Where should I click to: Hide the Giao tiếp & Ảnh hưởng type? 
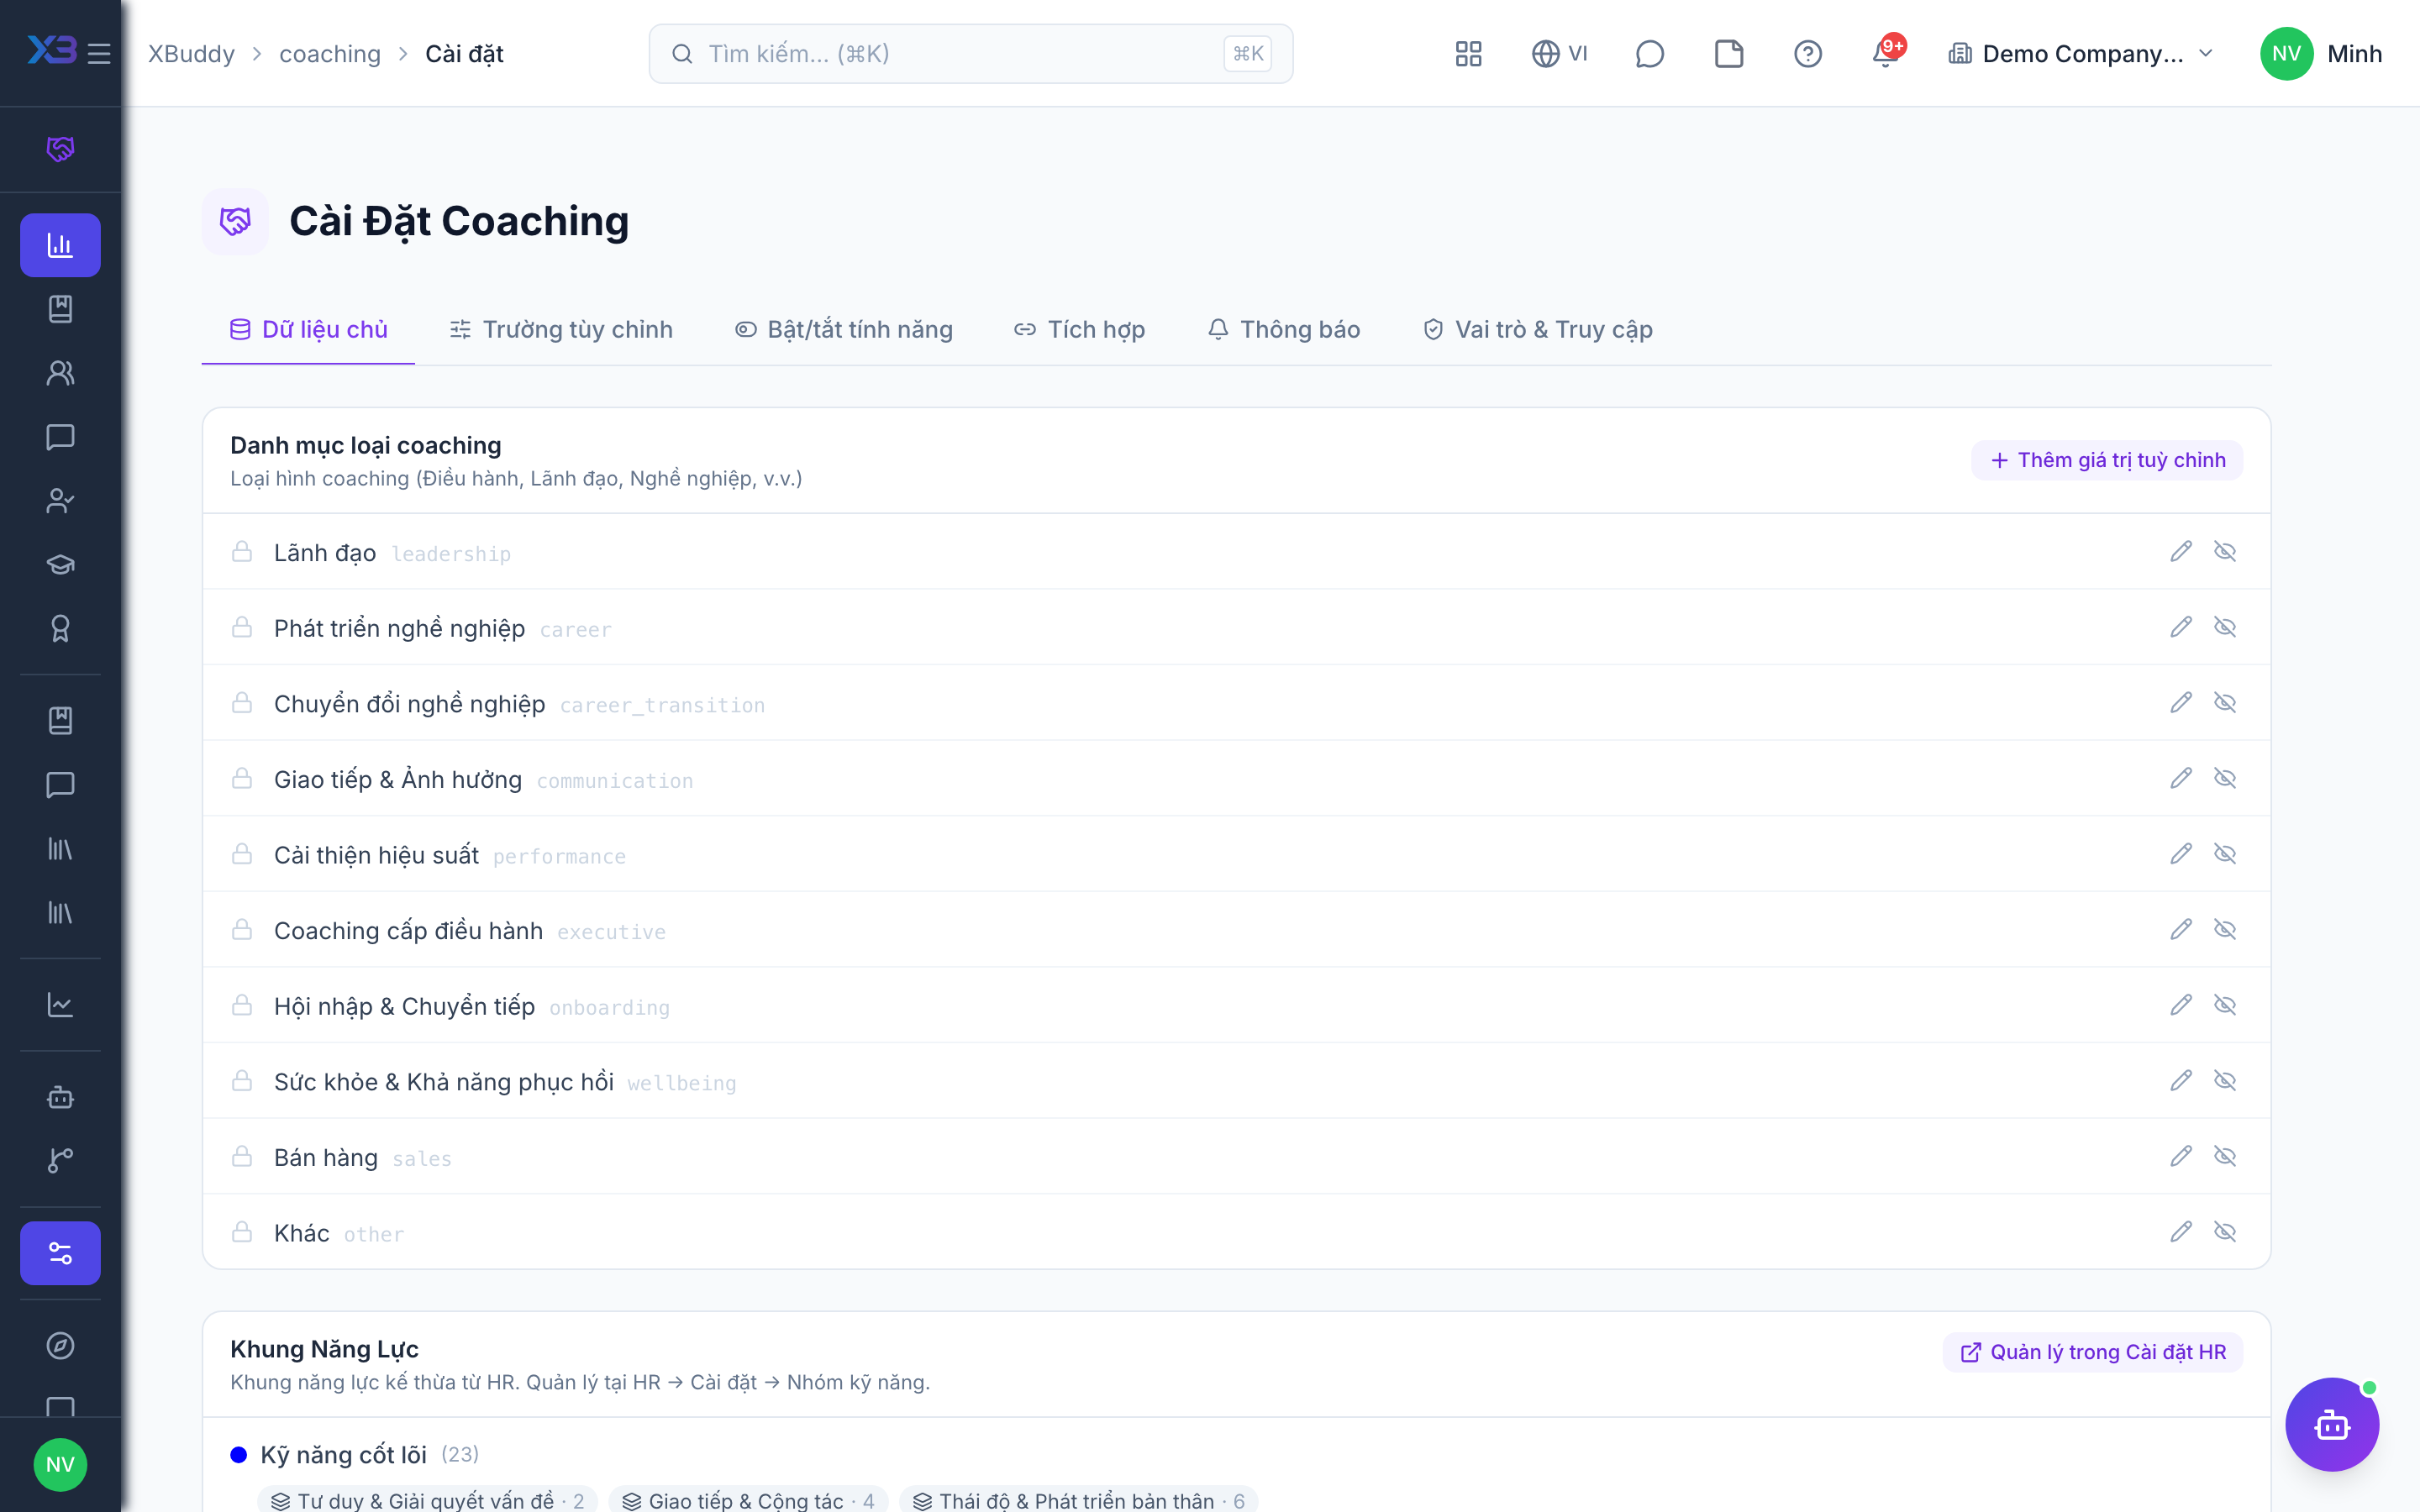[x=2225, y=778]
